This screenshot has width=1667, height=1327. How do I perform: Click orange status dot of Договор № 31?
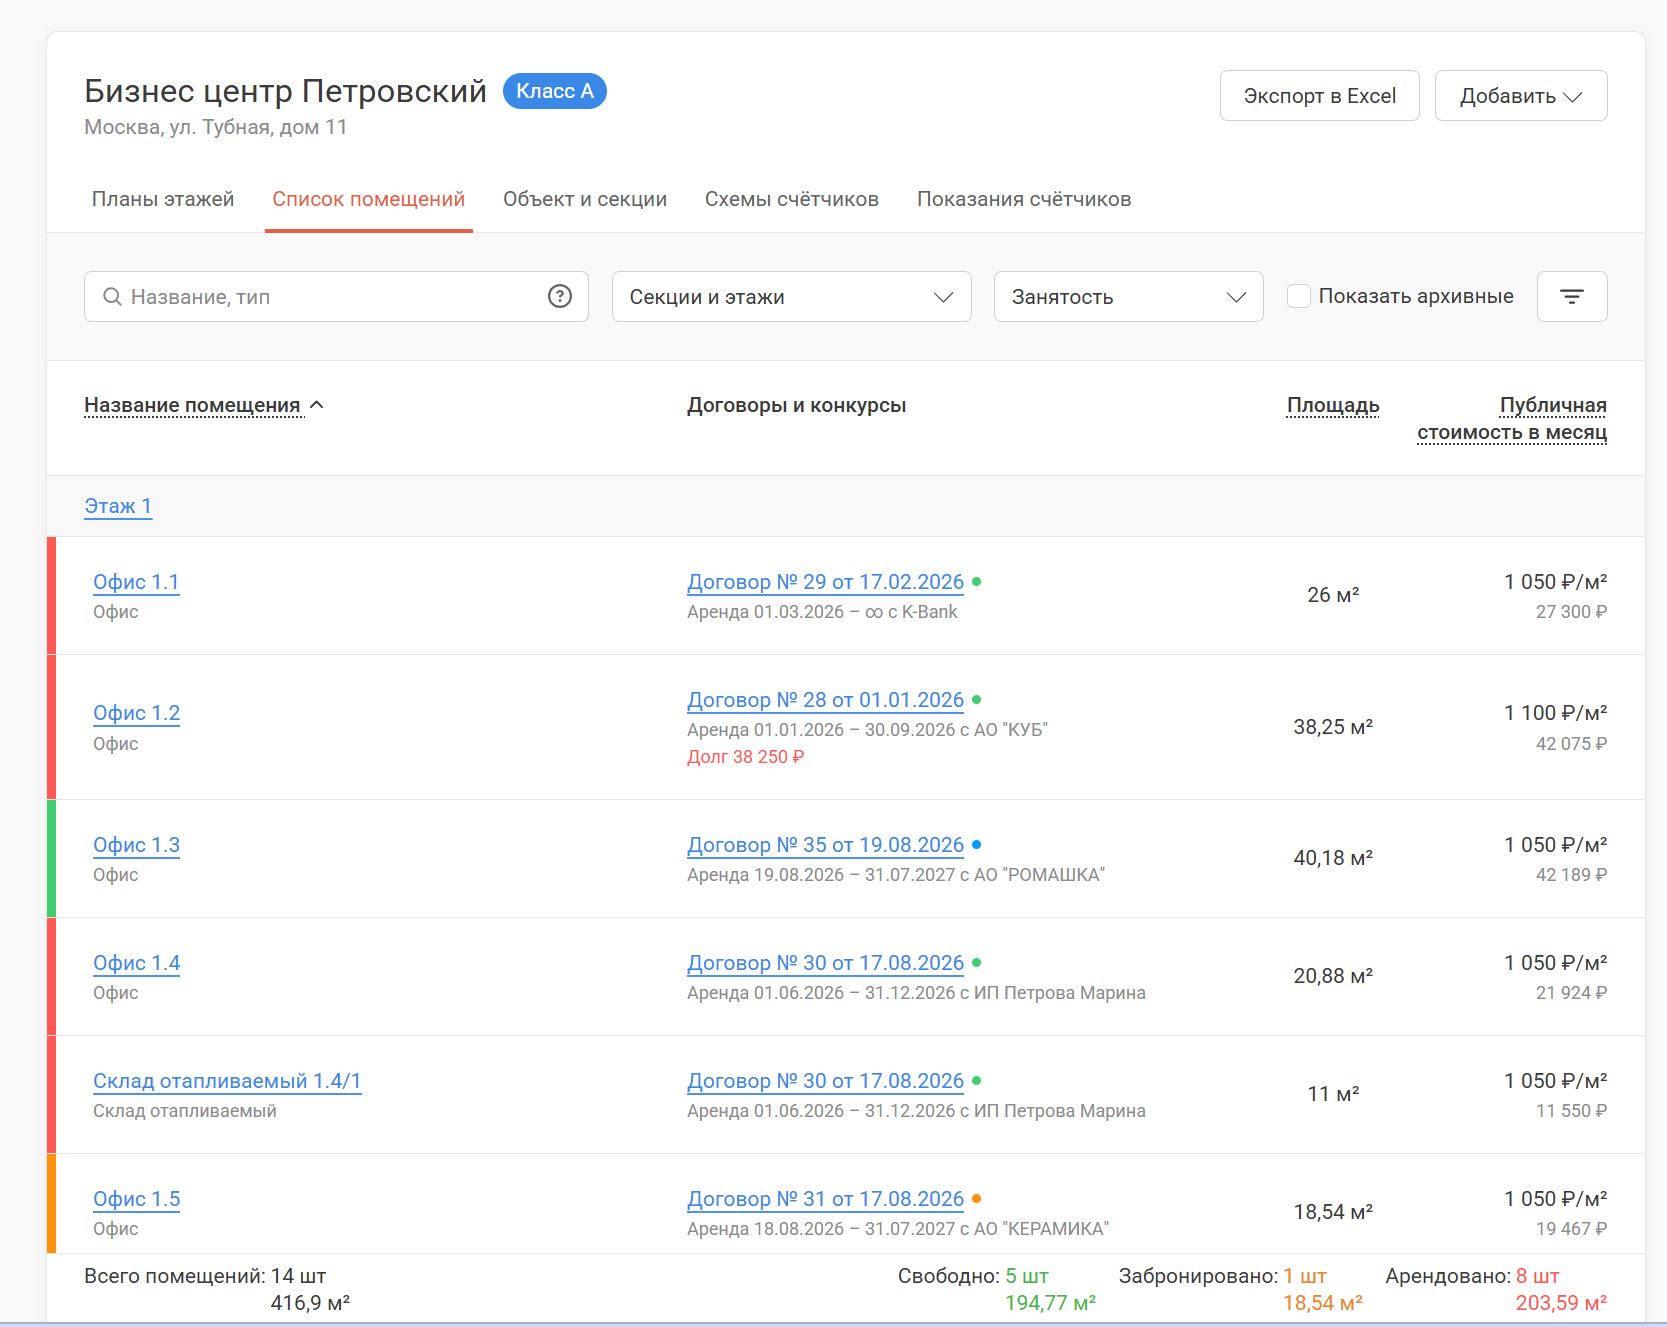pos(977,1198)
